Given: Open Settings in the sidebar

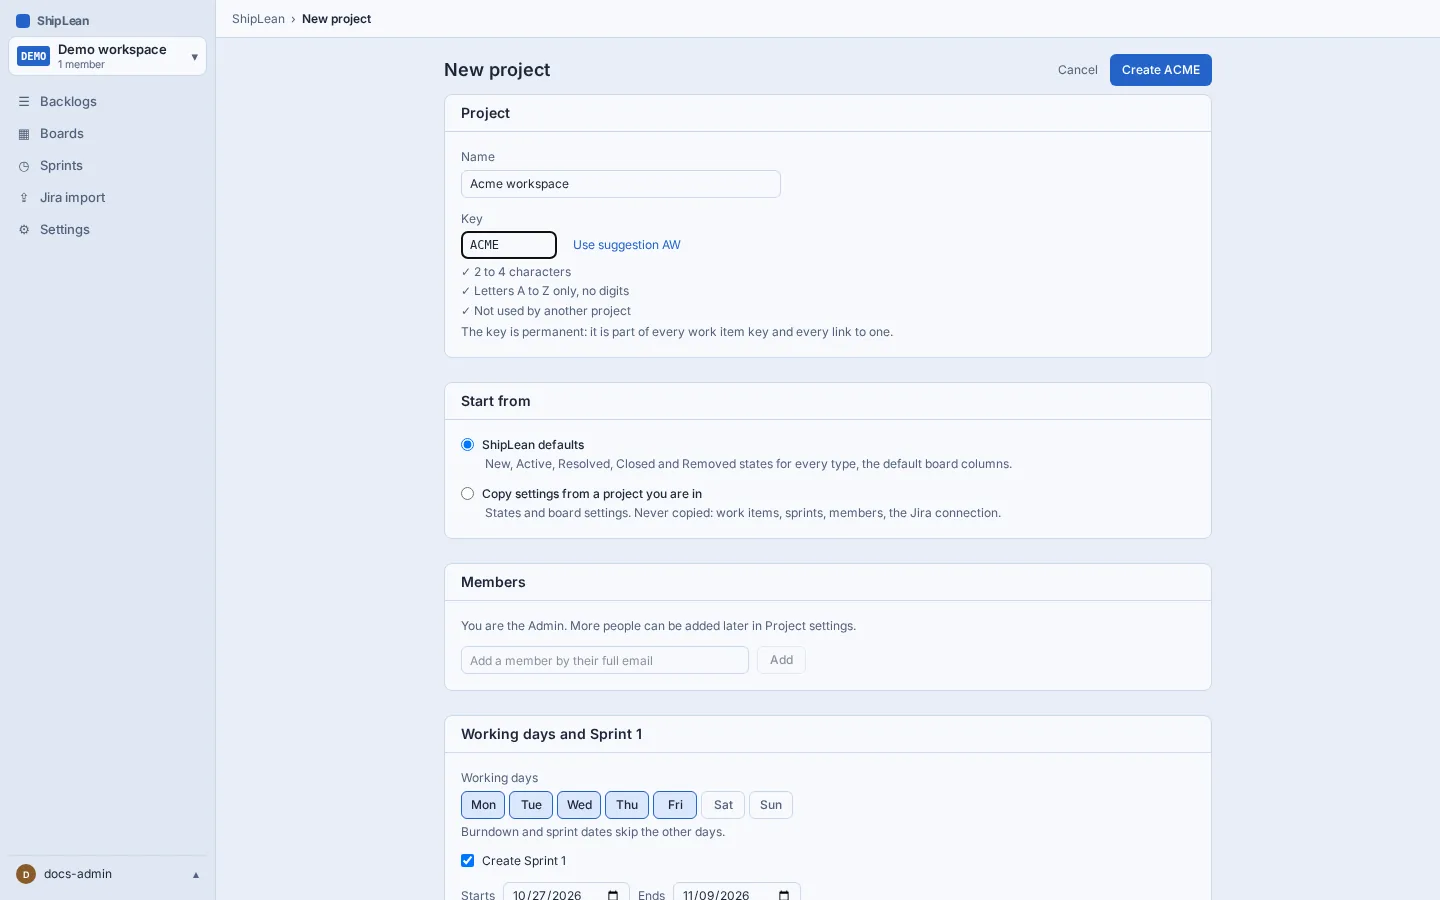Looking at the screenshot, I should (x=107, y=230).
